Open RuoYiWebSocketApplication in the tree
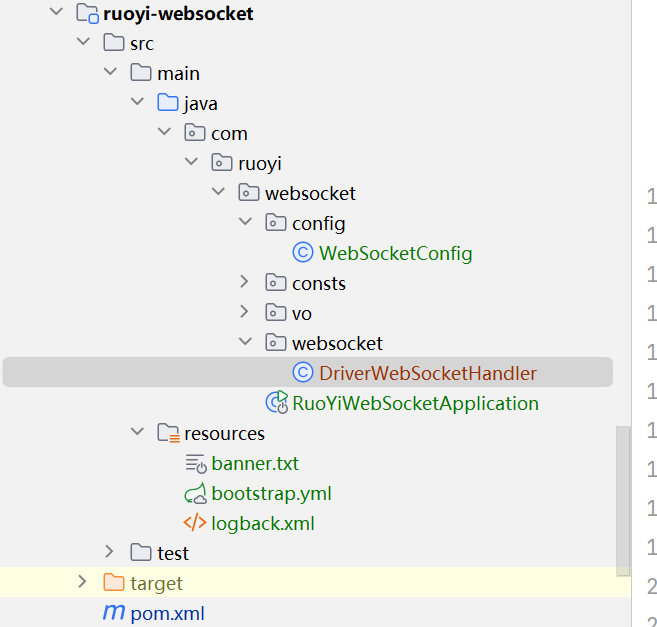 click(415, 403)
